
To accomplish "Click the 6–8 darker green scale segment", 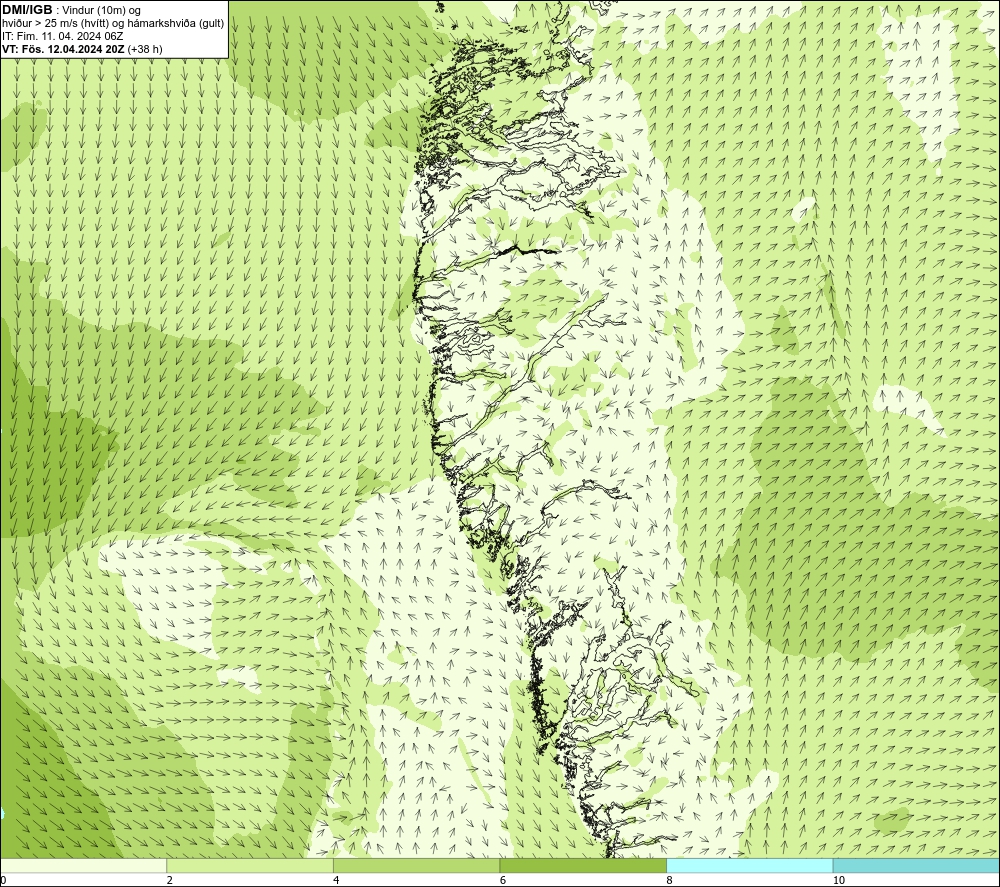I will pyautogui.click(x=583, y=866).
